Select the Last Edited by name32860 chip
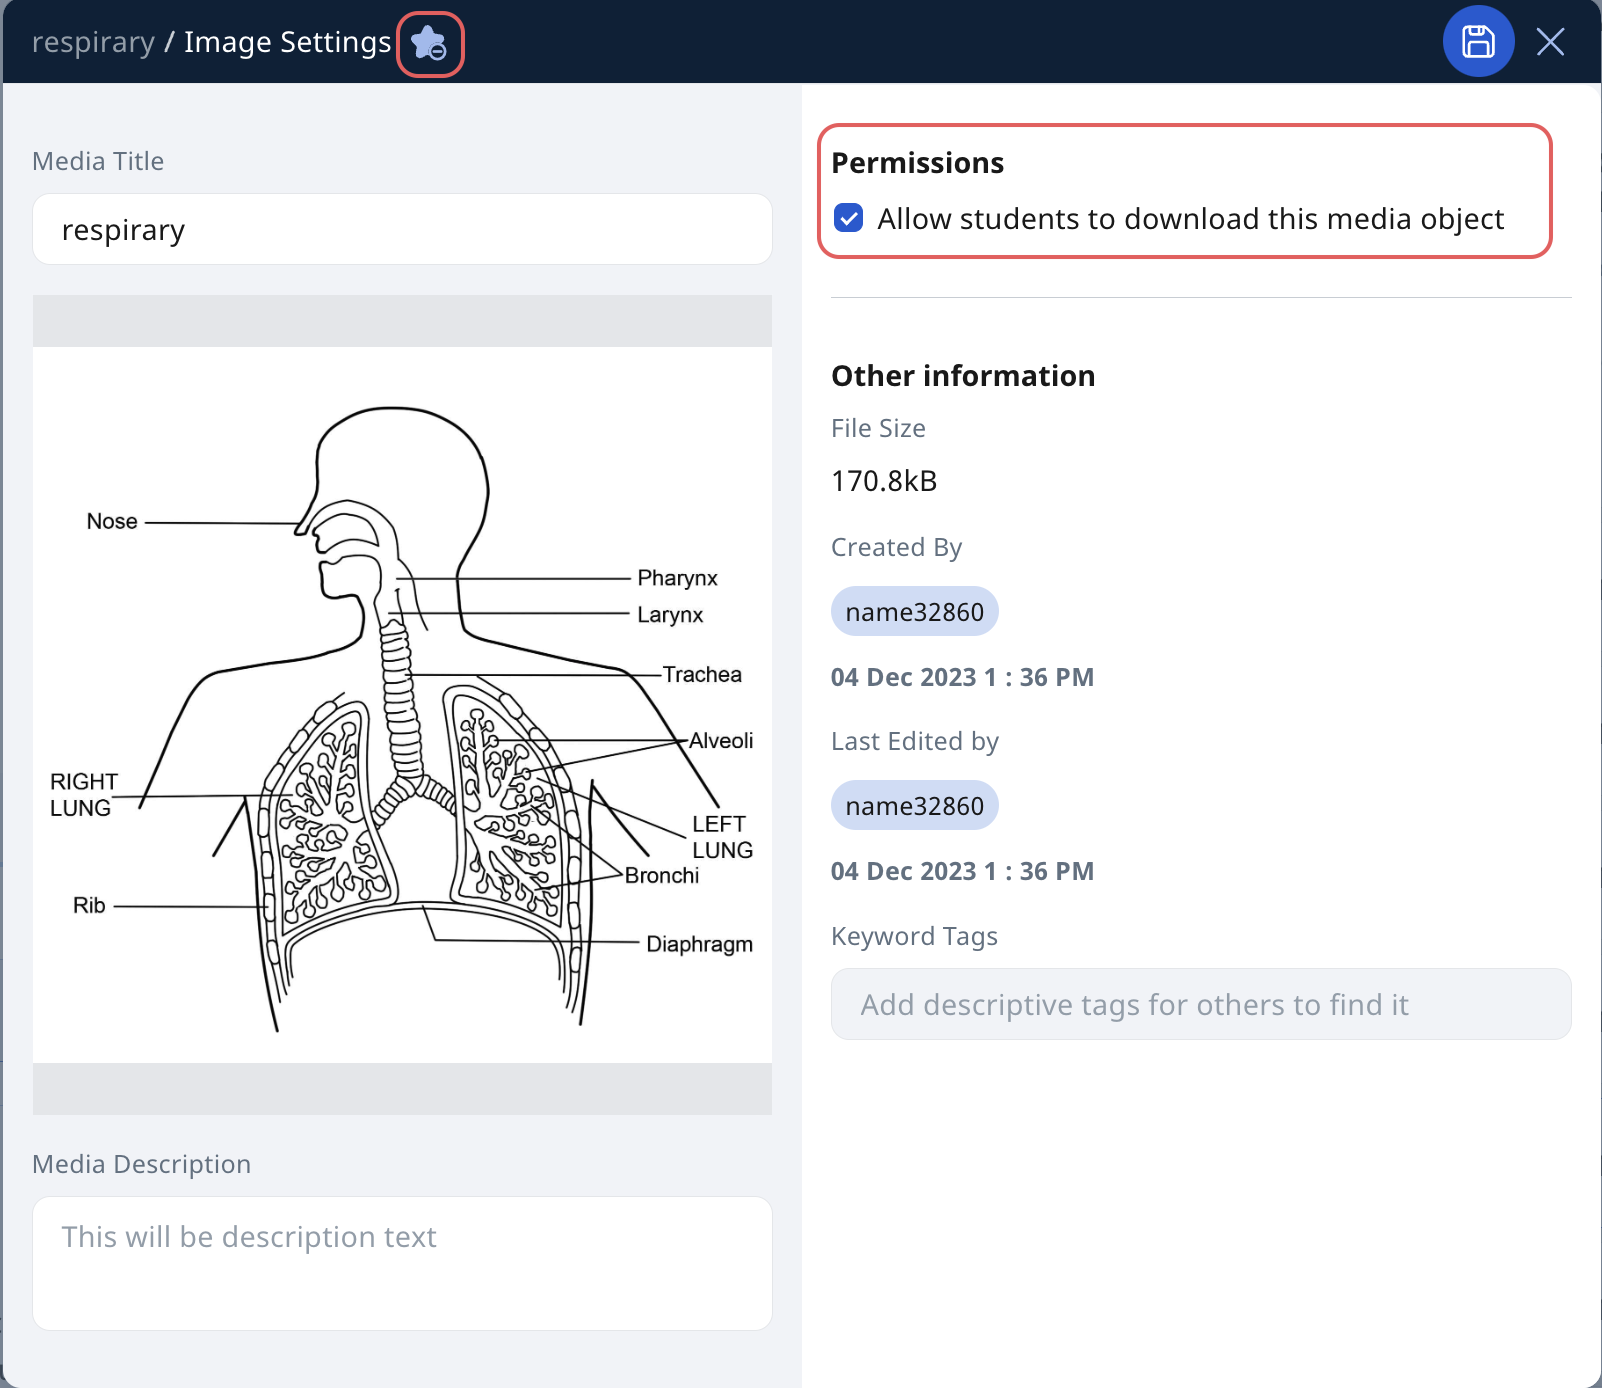Screen dimensions: 1602x1388 [915, 805]
